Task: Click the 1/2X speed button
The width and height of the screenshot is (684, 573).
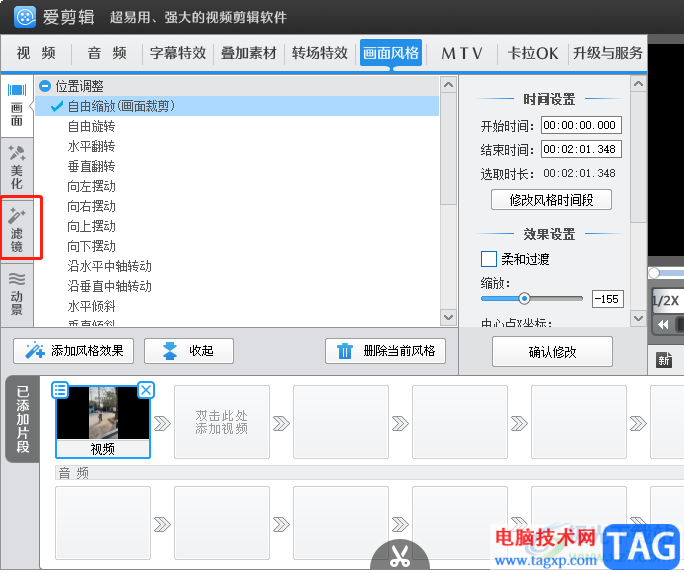Action: tap(667, 300)
